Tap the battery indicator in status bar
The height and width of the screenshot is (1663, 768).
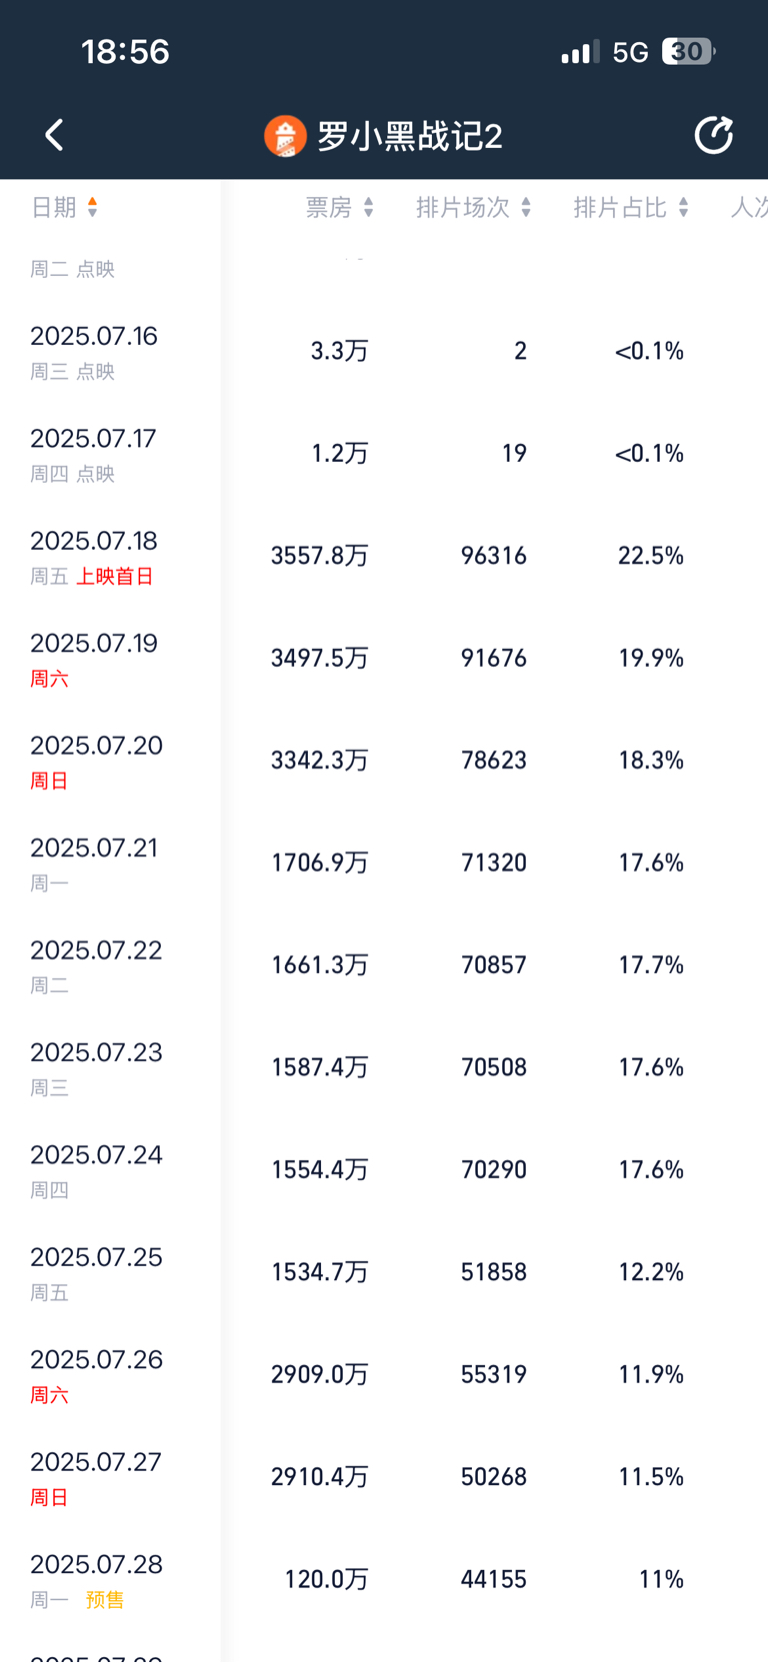tap(689, 51)
